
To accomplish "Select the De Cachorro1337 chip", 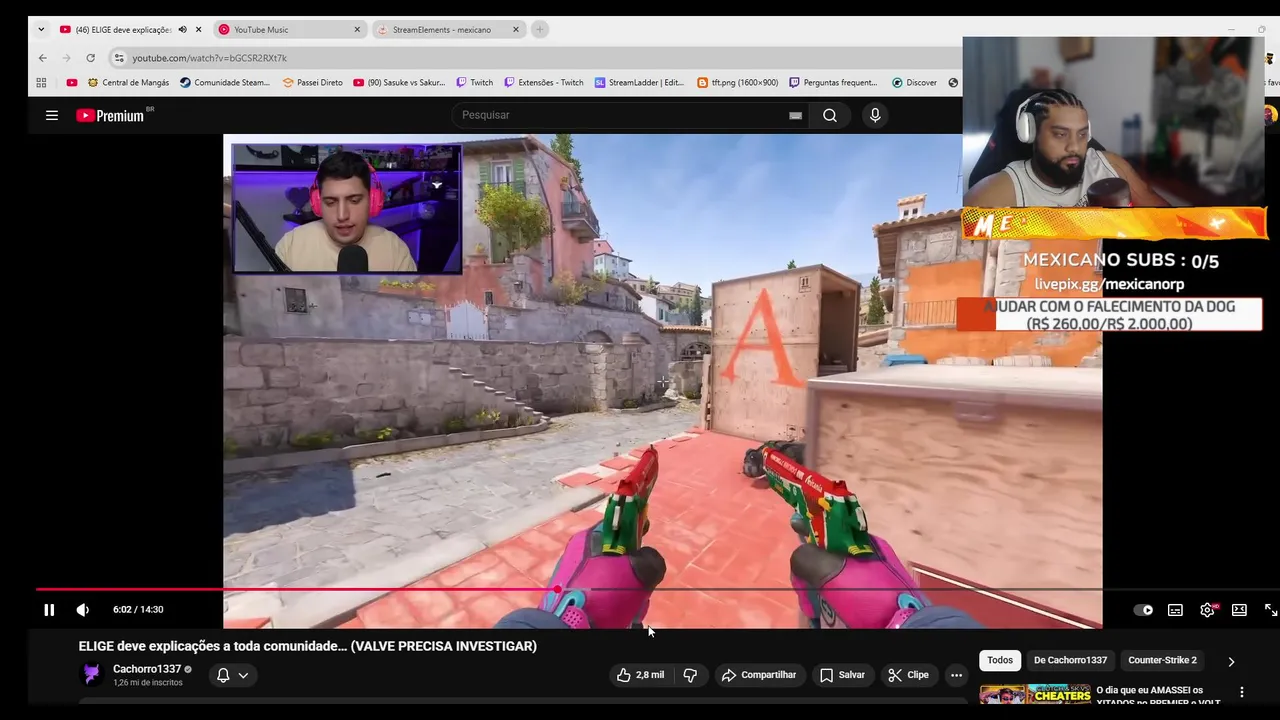I will coord(1070,660).
